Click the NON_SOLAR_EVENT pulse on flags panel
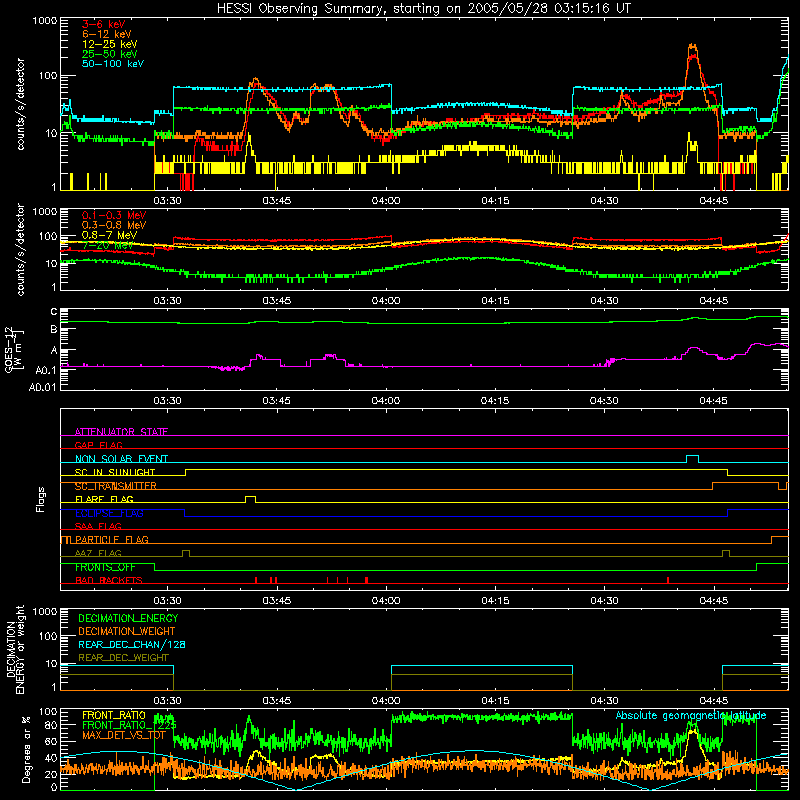Screen dimensions: 800x800 692,458
